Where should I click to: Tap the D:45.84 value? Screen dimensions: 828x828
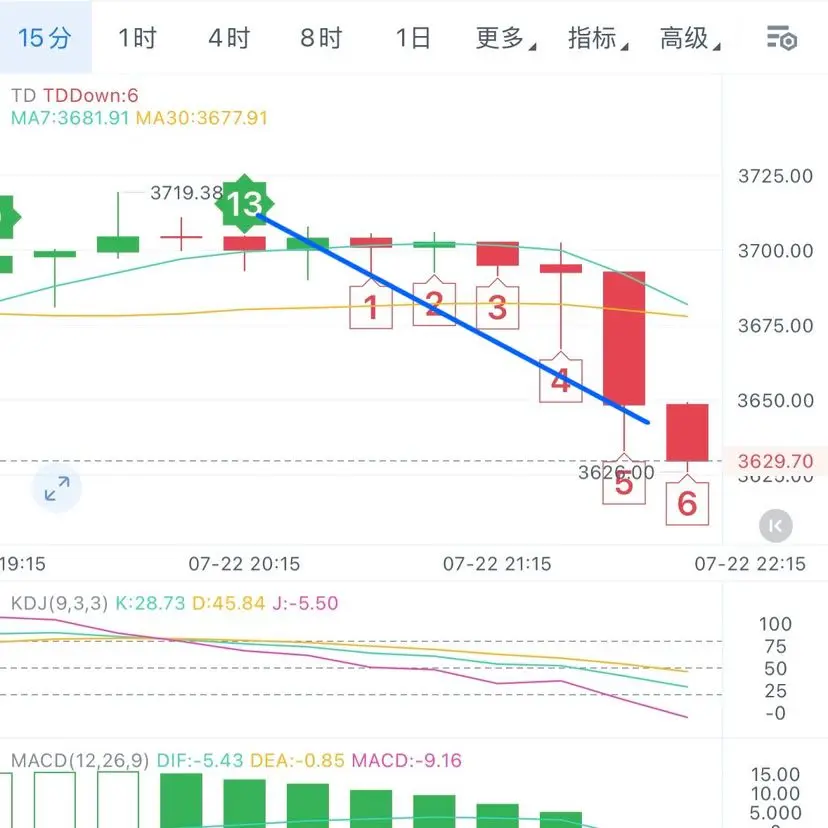[228, 603]
